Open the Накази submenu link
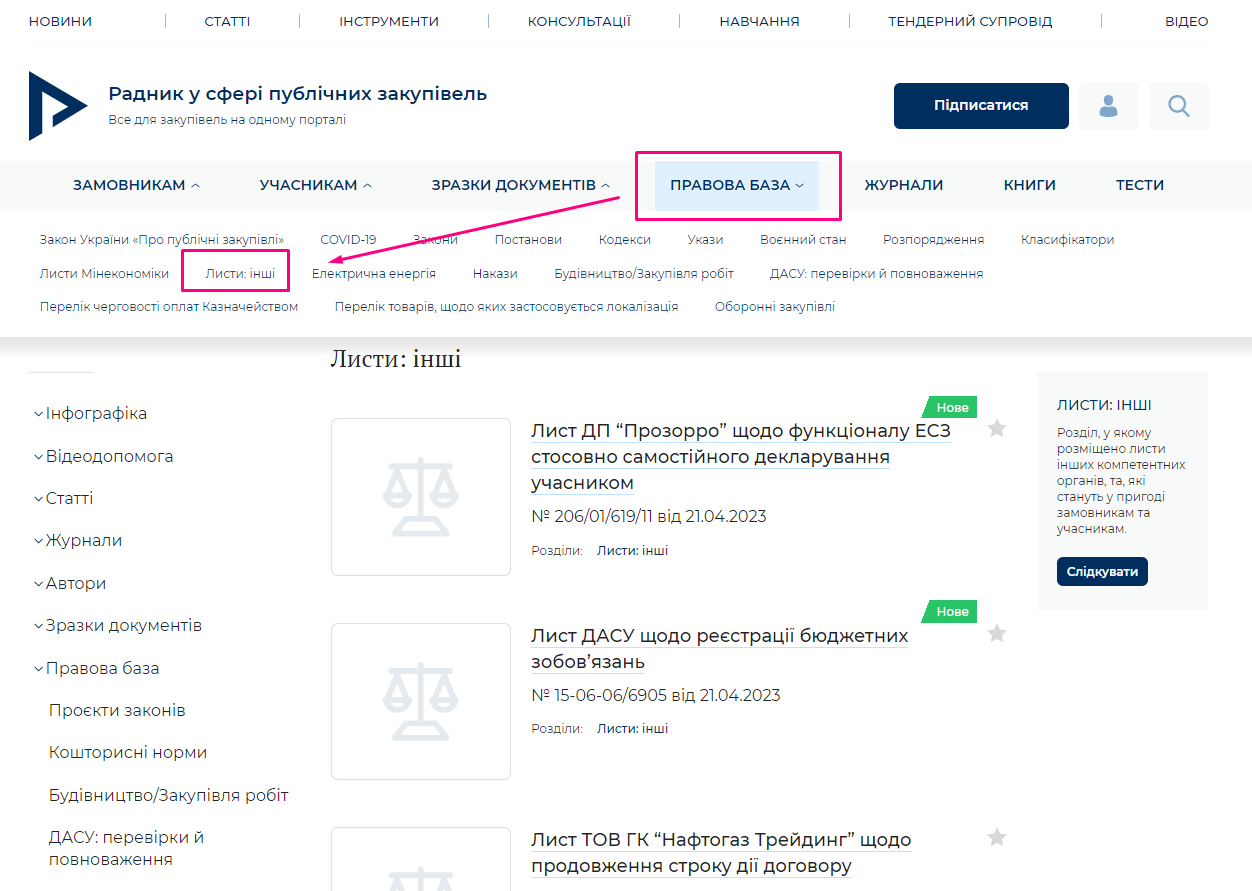 495,273
